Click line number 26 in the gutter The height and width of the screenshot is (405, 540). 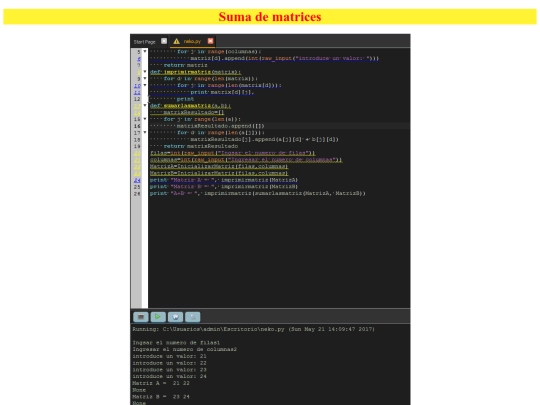(x=137, y=194)
